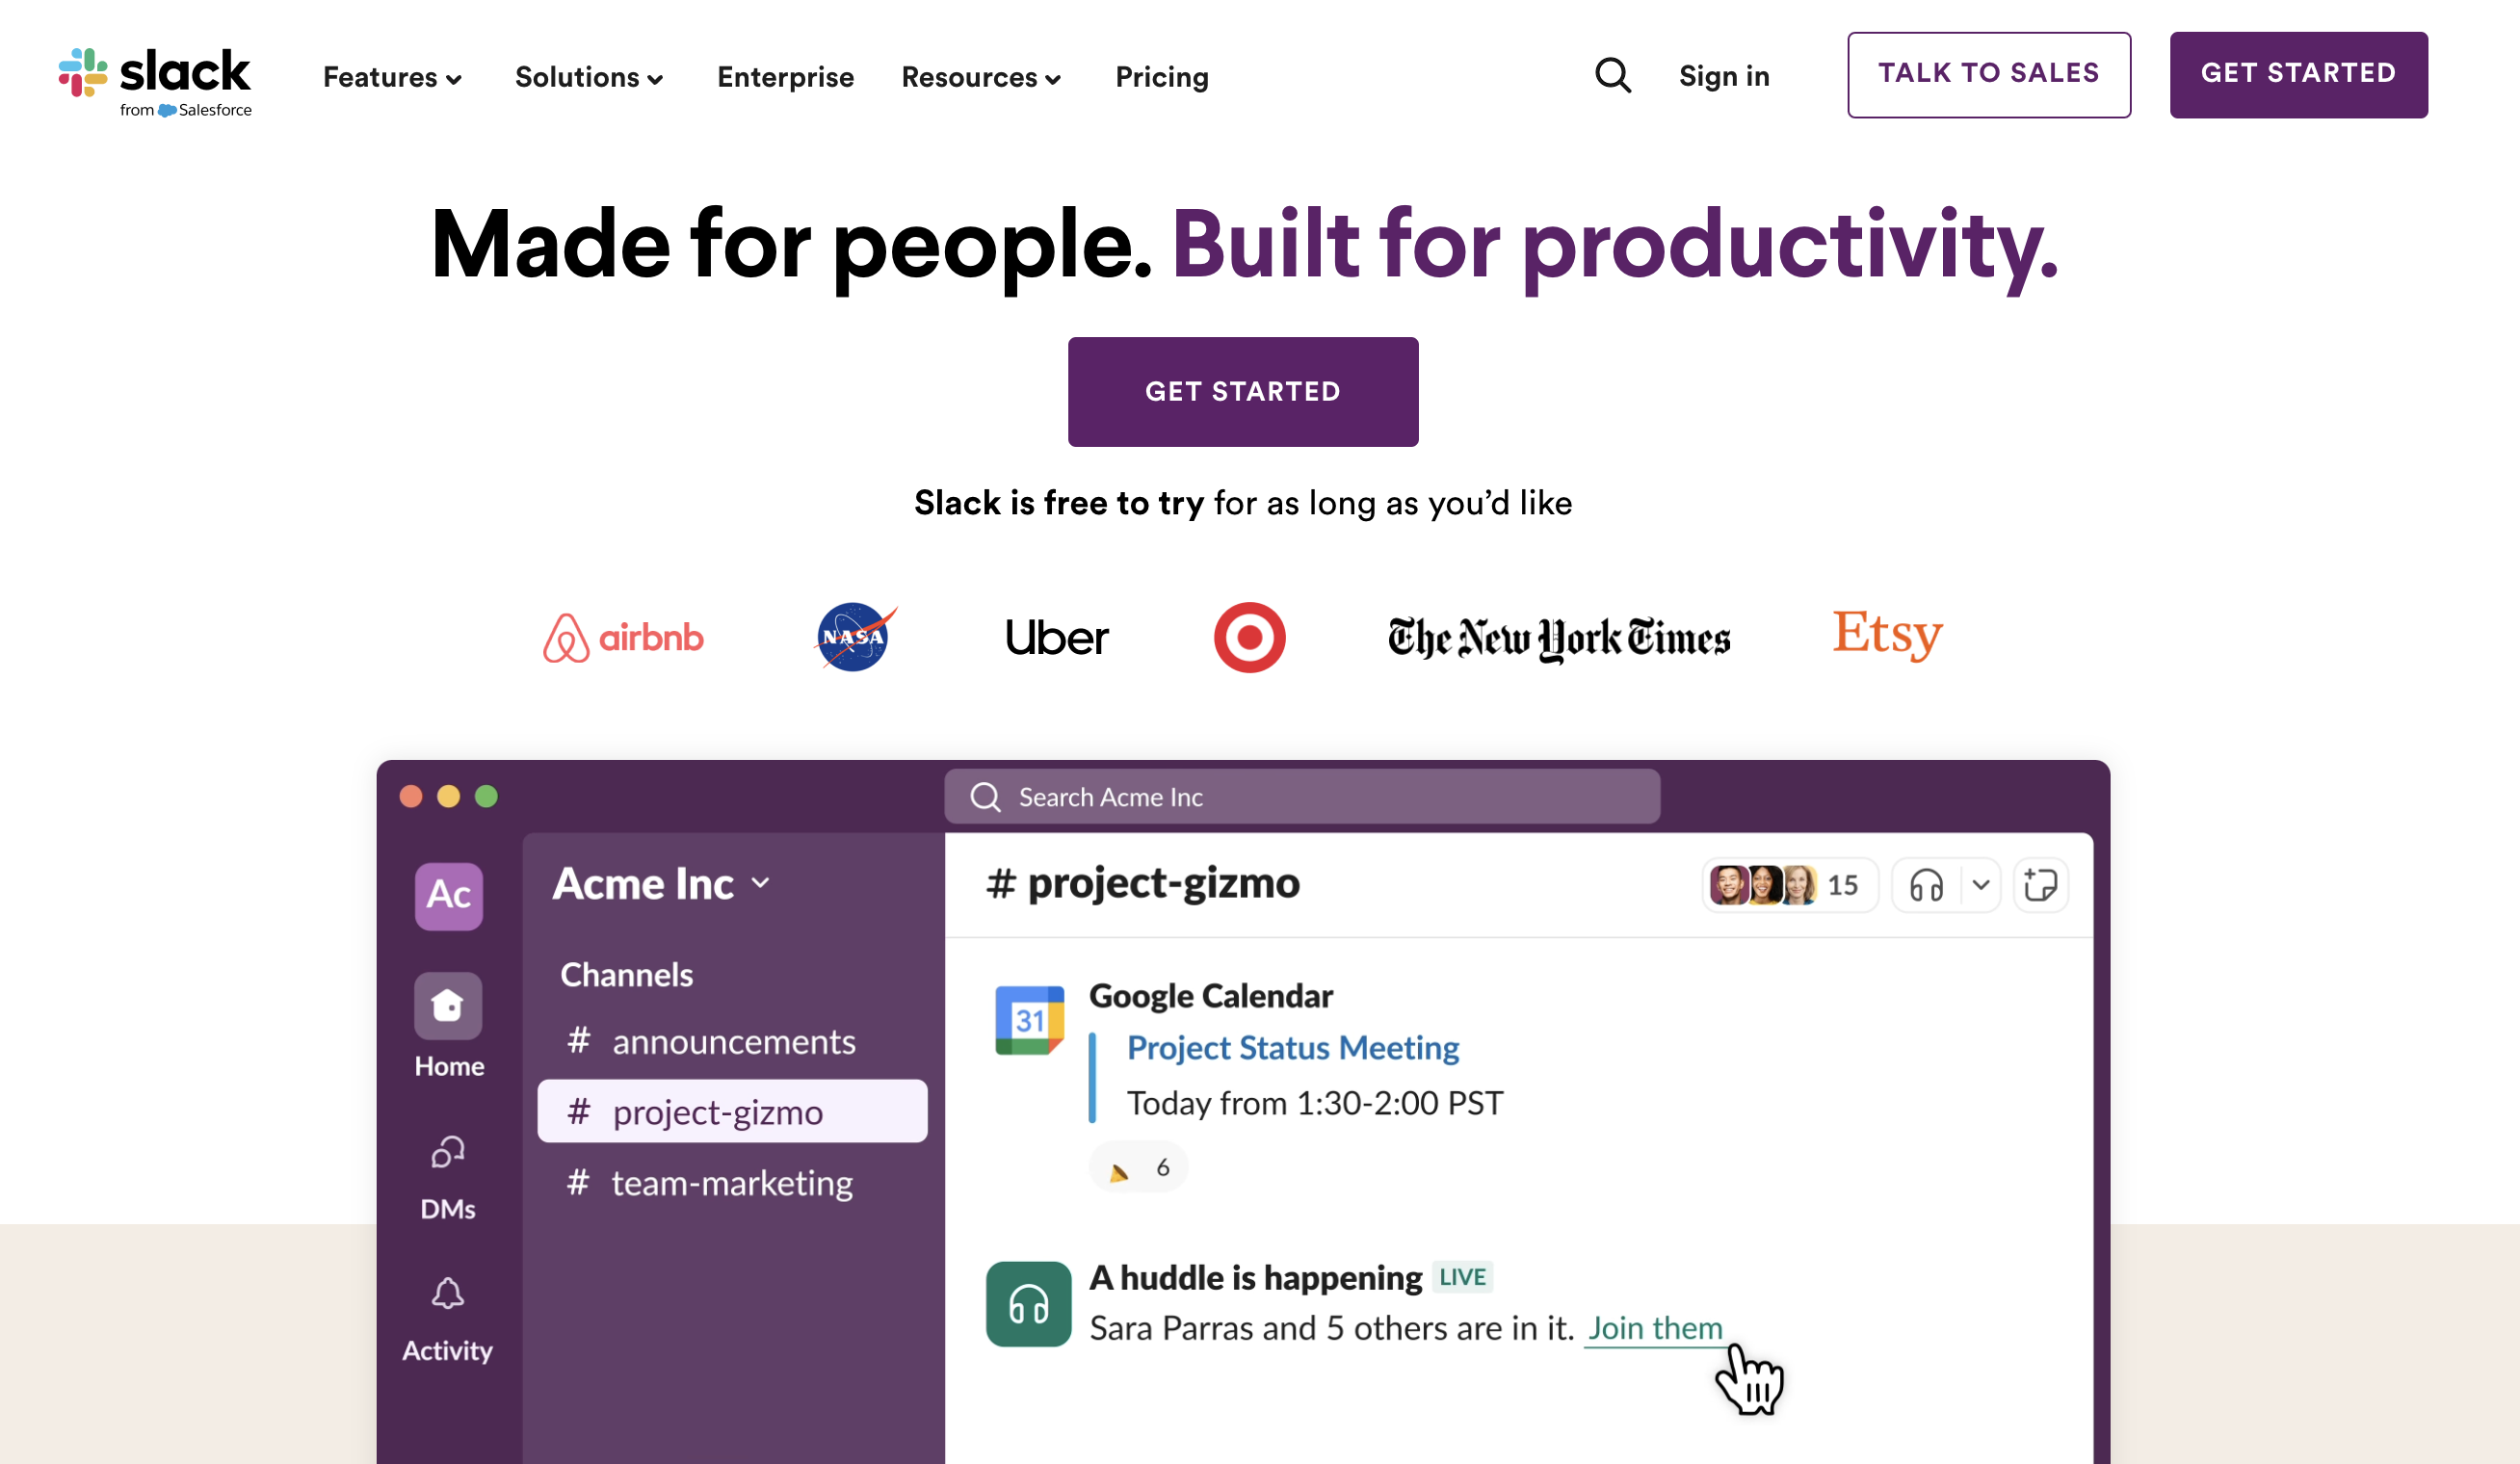Open the Resources dropdown menu
2520x1464 pixels.
click(981, 77)
